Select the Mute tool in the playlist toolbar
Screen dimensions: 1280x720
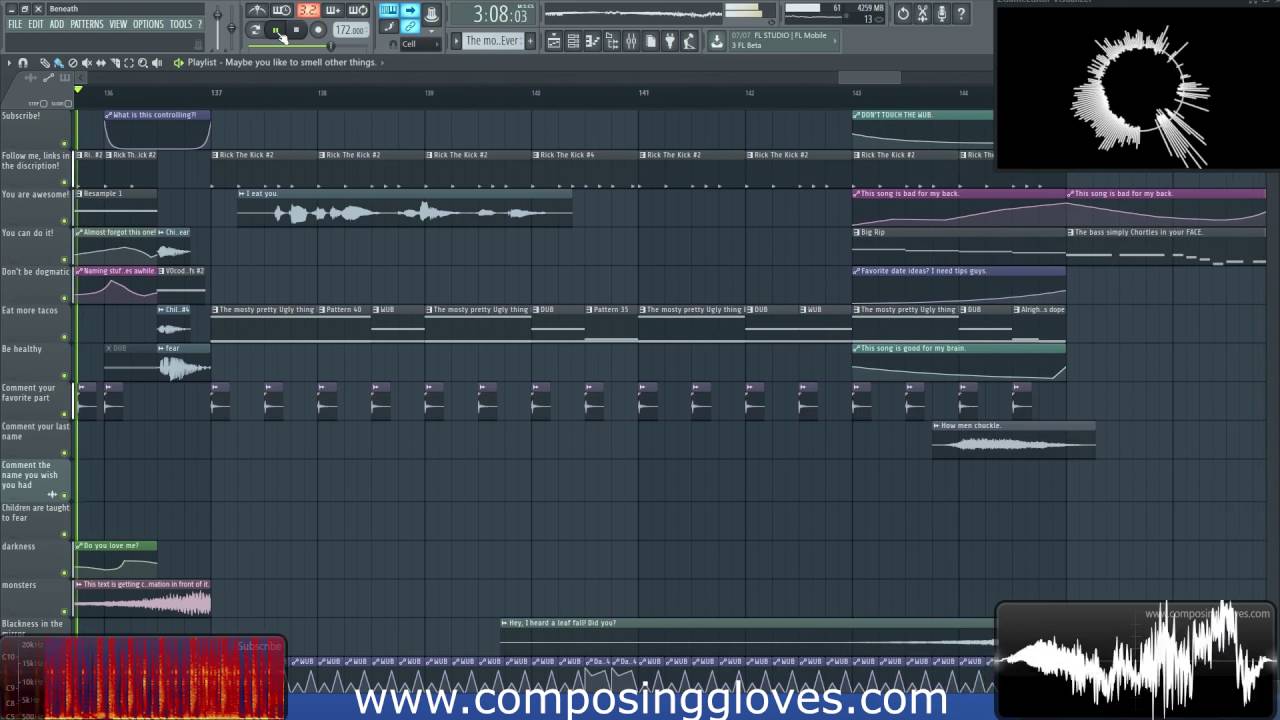87,63
